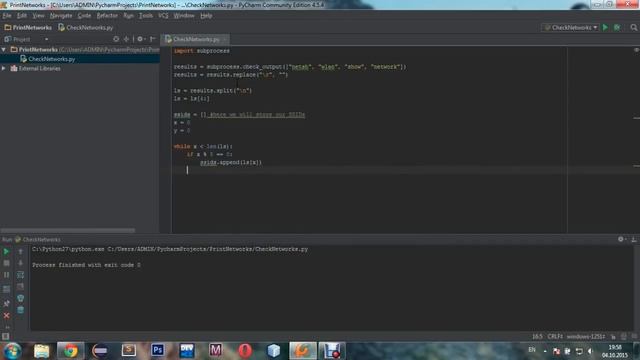Click Stop process icon in Run panel
Viewport: 640px width, 360px height.
point(6,263)
